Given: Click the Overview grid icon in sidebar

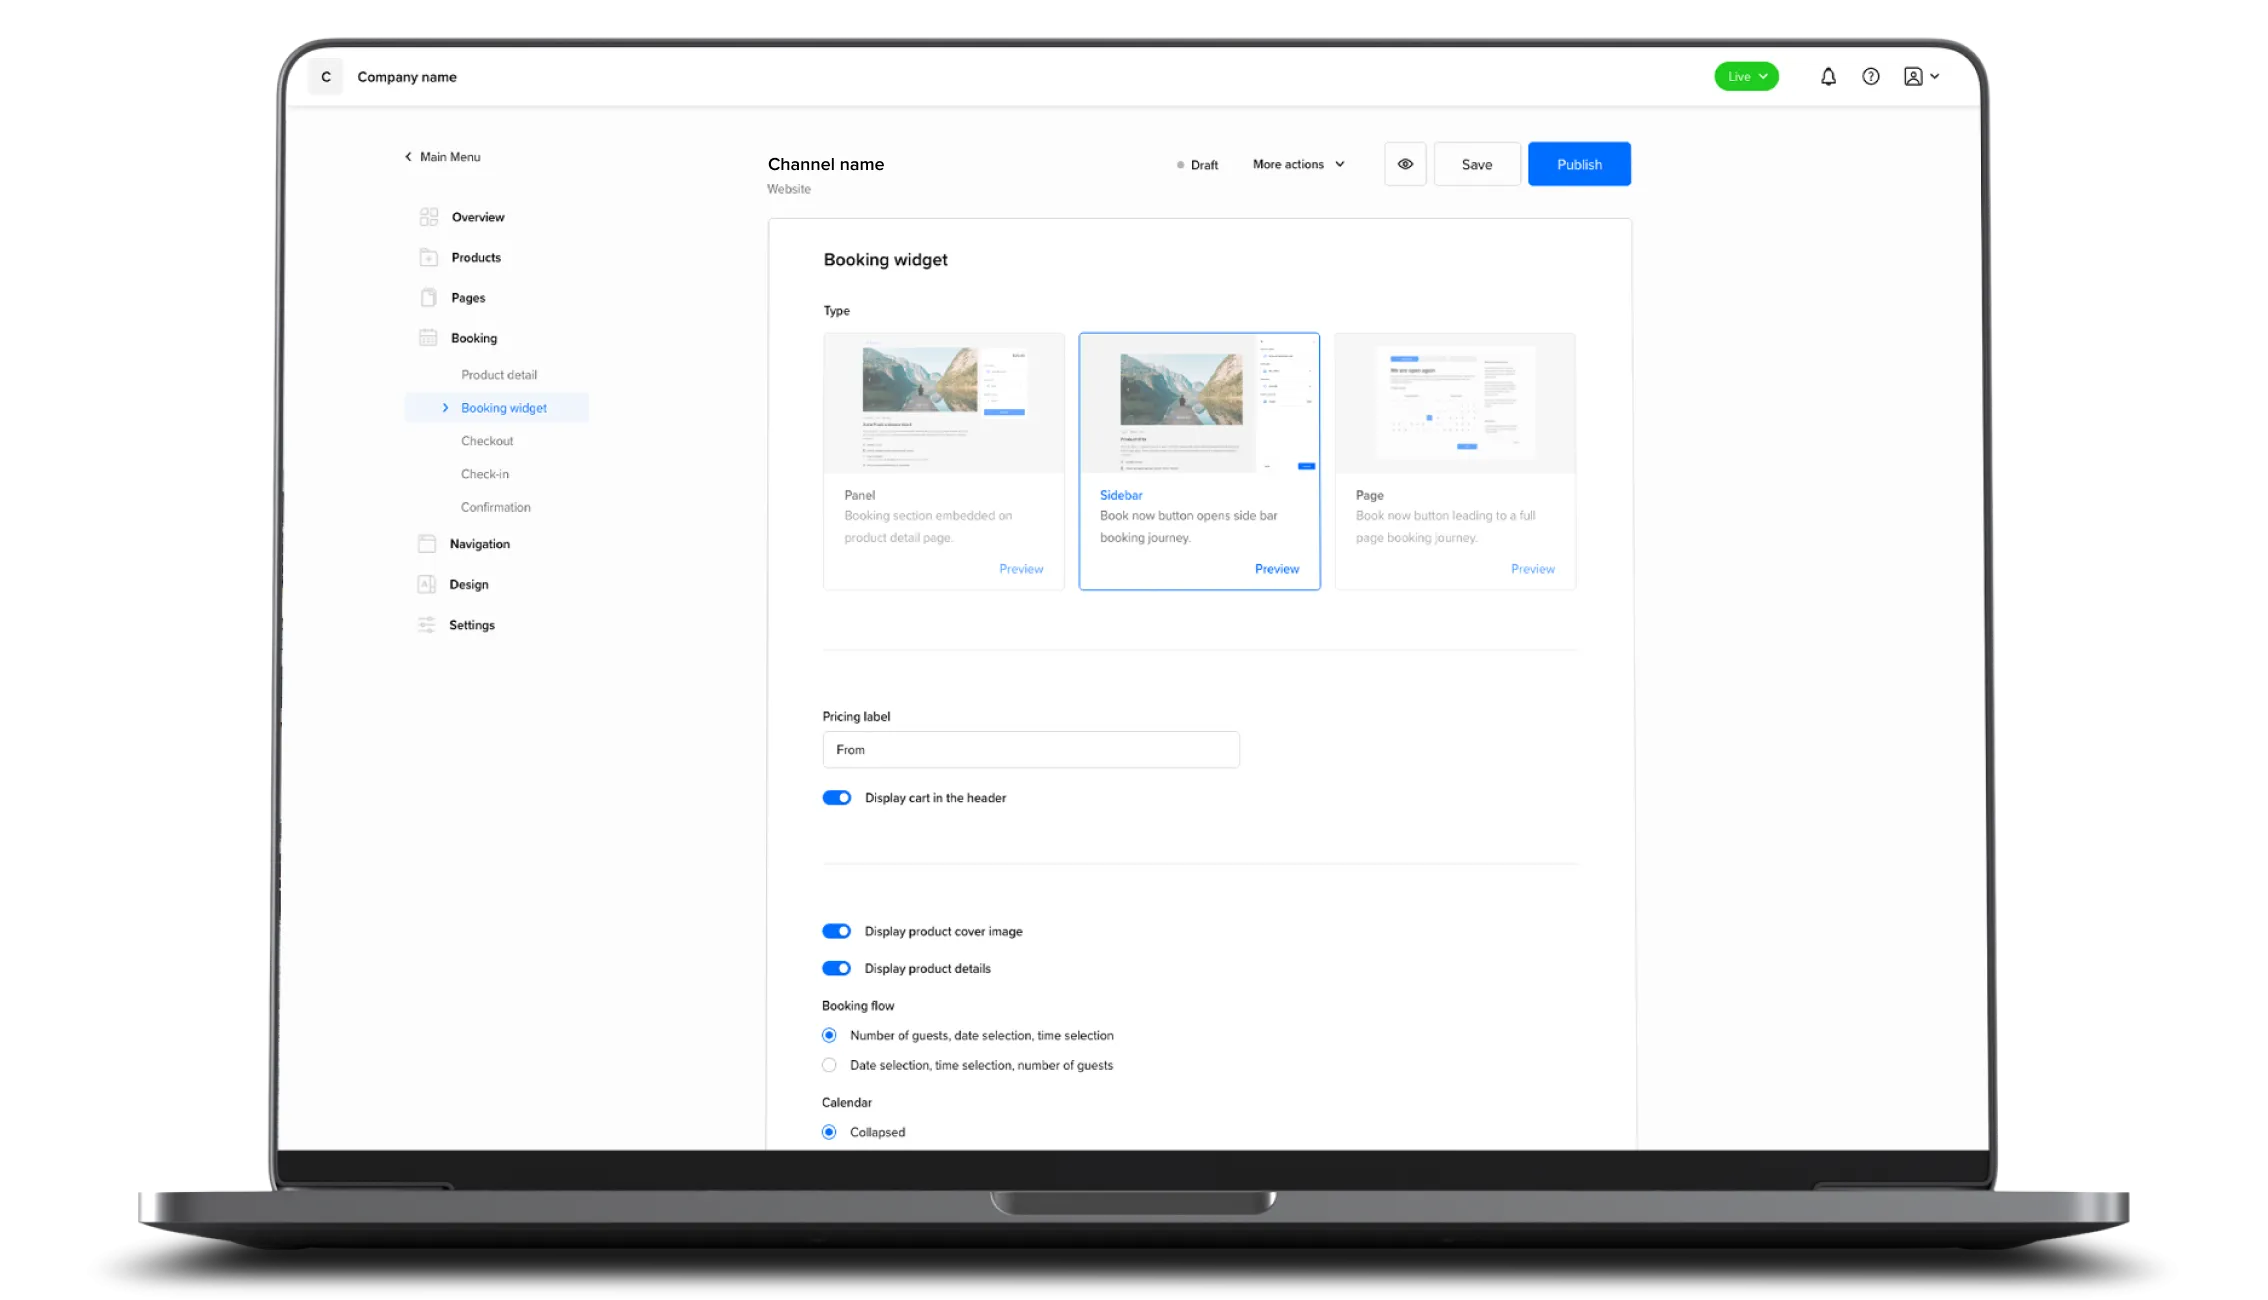Looking at the screenshot, I should point(429,217).
